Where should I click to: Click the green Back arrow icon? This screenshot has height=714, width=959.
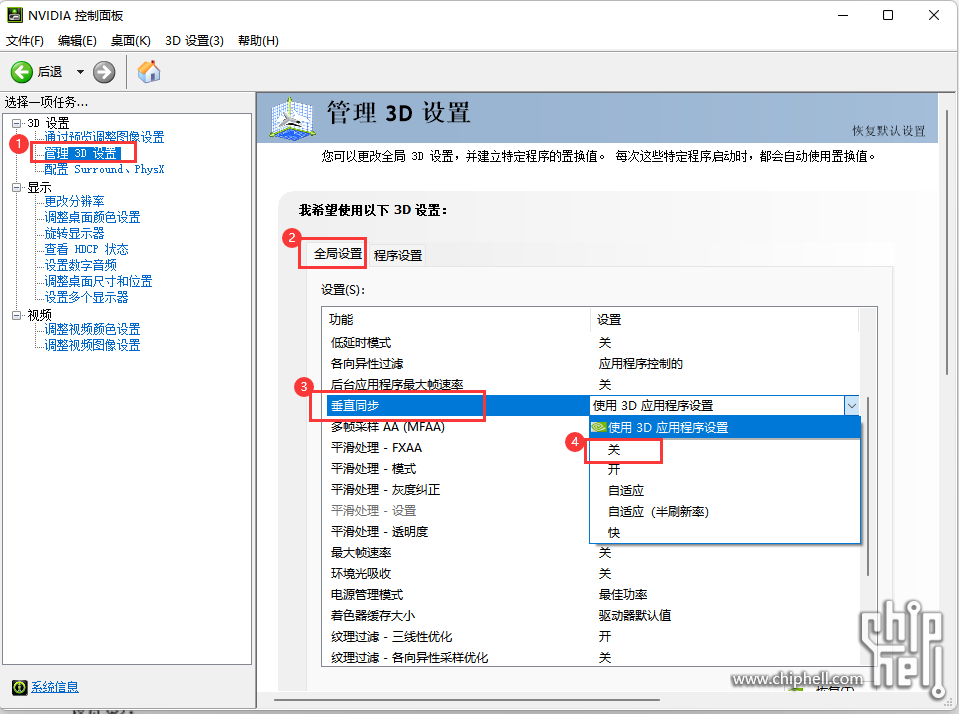(x=21, y=72)
